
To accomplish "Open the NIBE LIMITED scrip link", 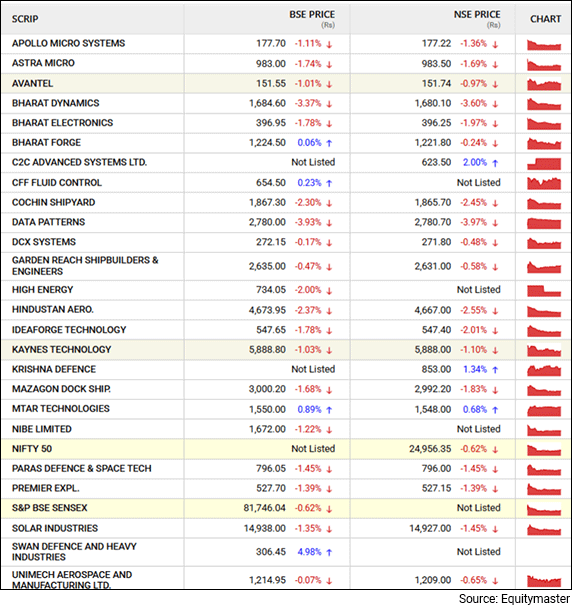I will (42, 429).
